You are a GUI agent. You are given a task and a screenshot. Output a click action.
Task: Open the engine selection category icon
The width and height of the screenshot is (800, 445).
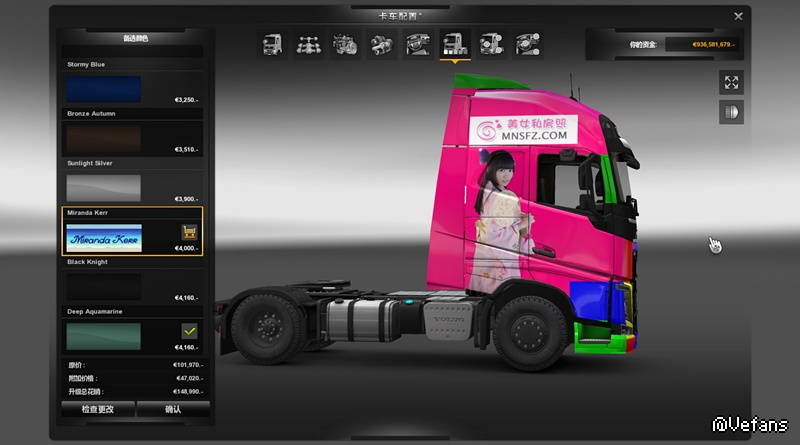pyautogui.click(x=345, y=44)
